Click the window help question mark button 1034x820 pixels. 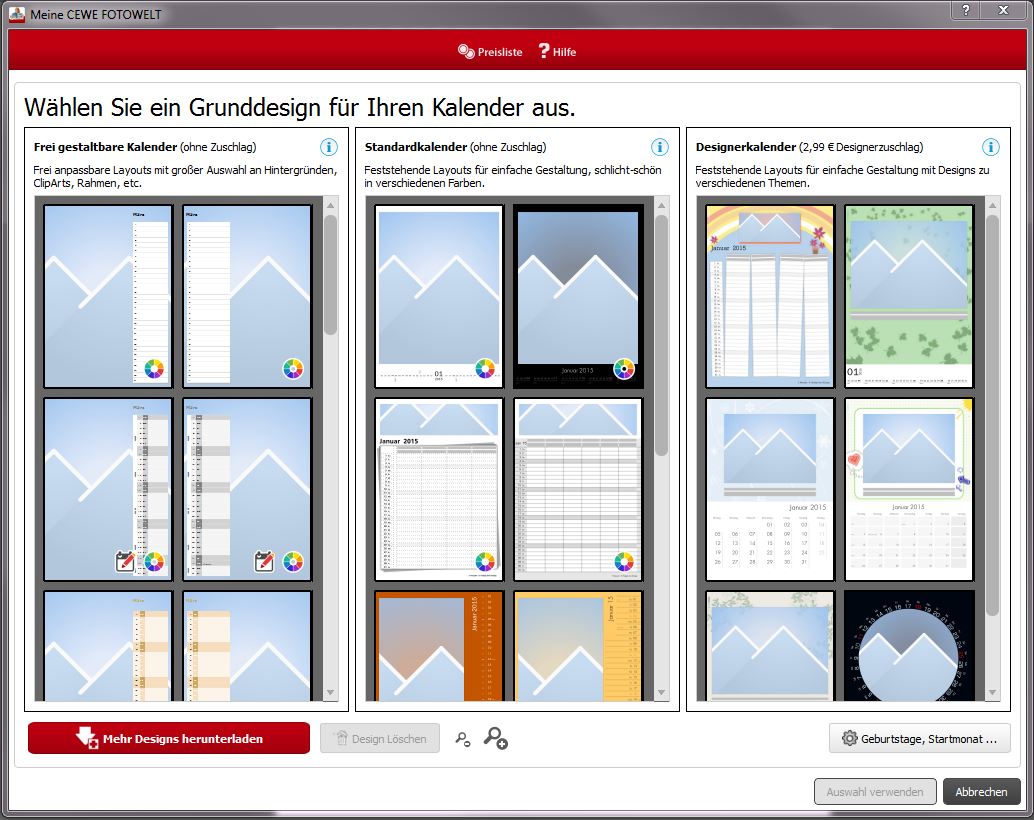[x=965, y=10]
